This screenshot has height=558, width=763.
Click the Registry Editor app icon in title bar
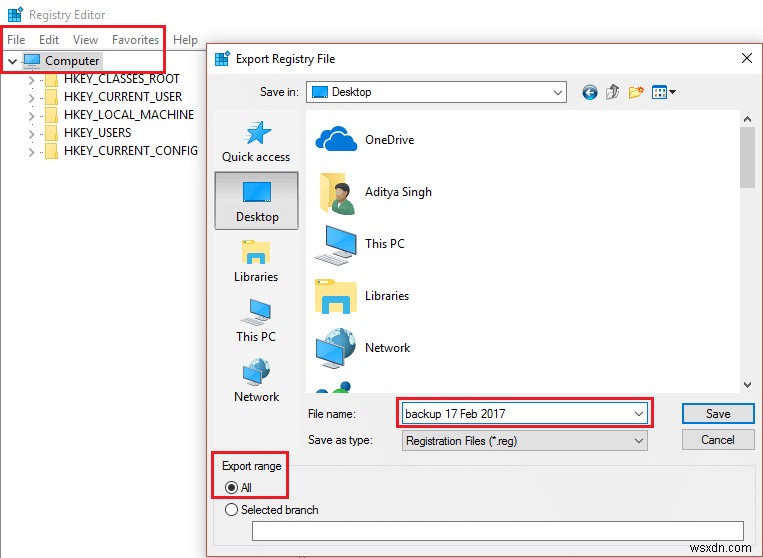coord(16,15)
